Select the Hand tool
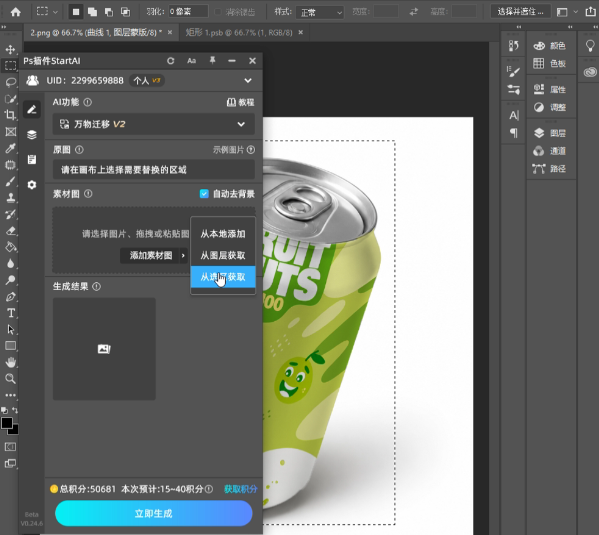Screen dimensions: 599x535 tap(10, 362)
